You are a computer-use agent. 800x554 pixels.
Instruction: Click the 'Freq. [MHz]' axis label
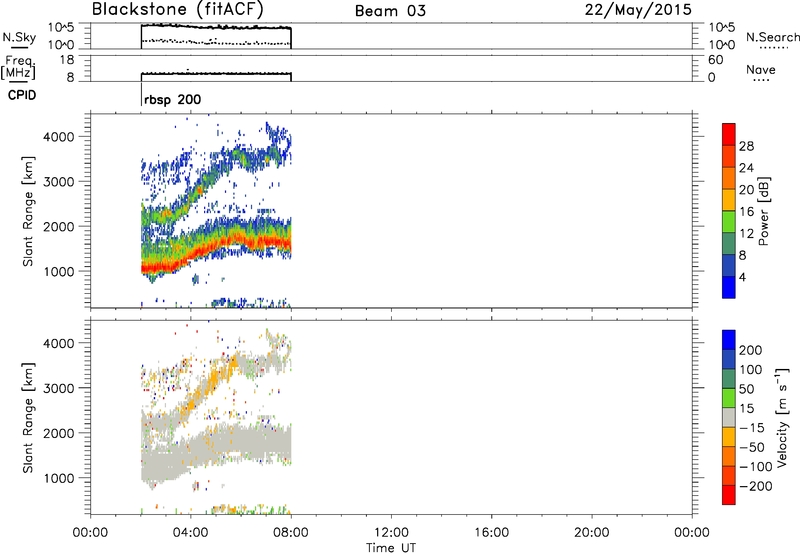pyautogui.click(x=20, y=67)
